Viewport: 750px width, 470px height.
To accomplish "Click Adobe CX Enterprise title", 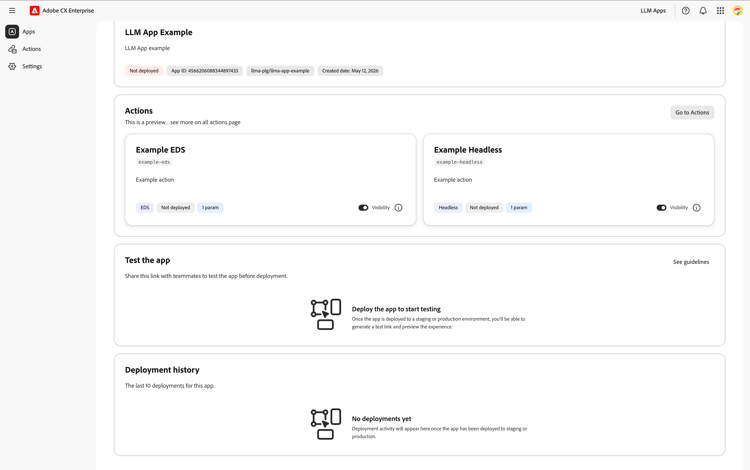I will (68, 11).
